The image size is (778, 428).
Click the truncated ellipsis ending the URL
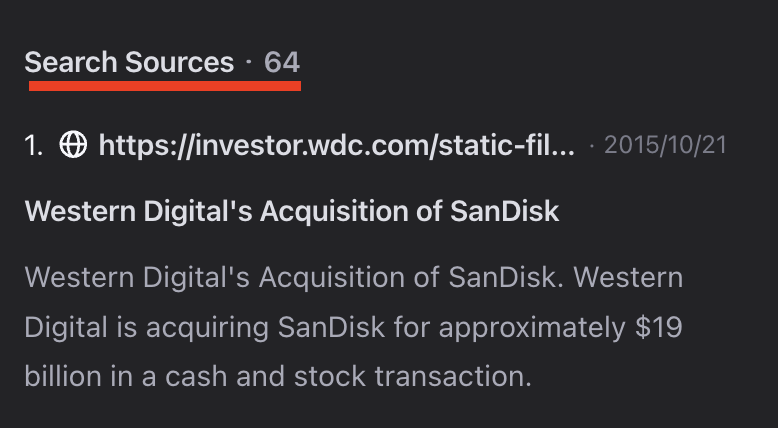point(564,148)
